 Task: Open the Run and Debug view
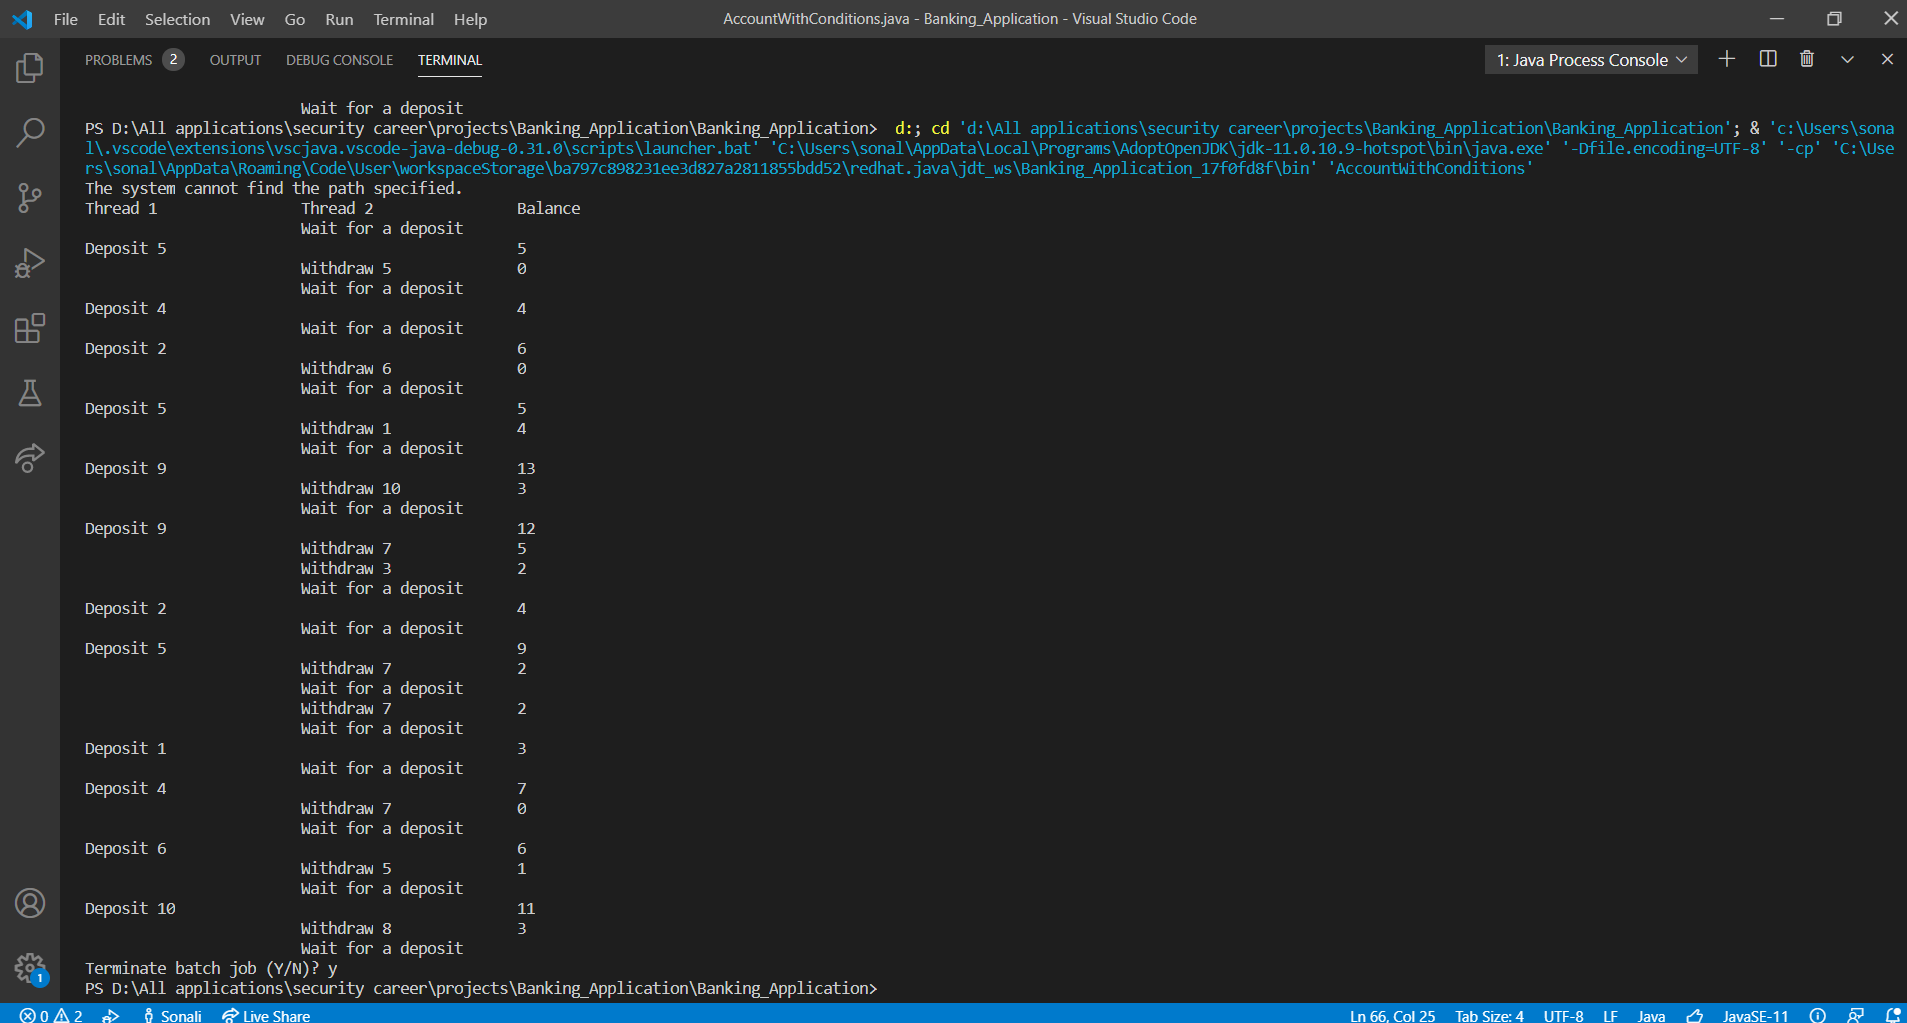pos(30,263)
